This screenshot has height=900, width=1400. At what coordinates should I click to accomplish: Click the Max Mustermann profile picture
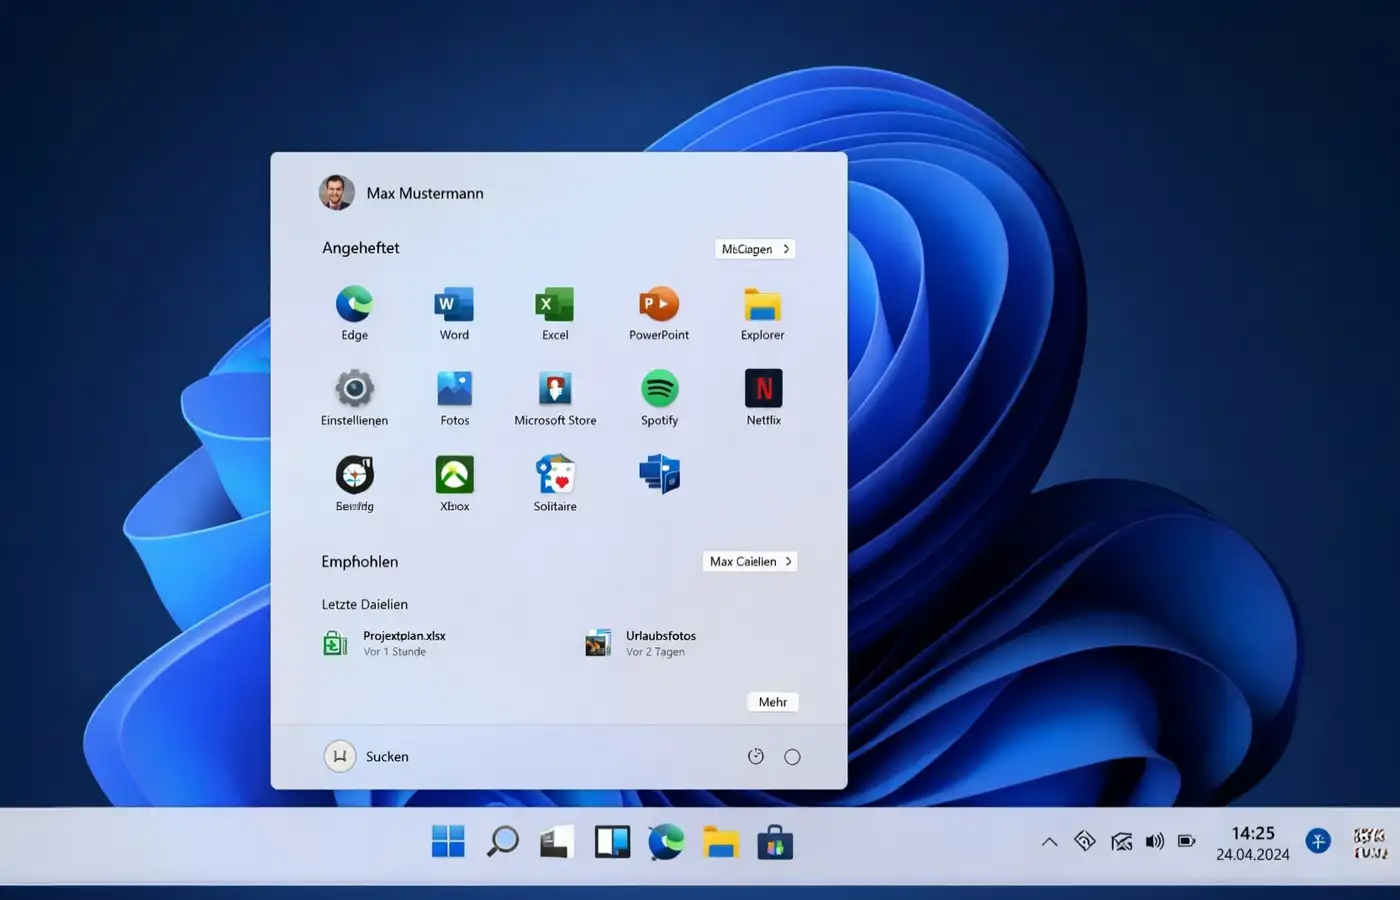[337, 192]
